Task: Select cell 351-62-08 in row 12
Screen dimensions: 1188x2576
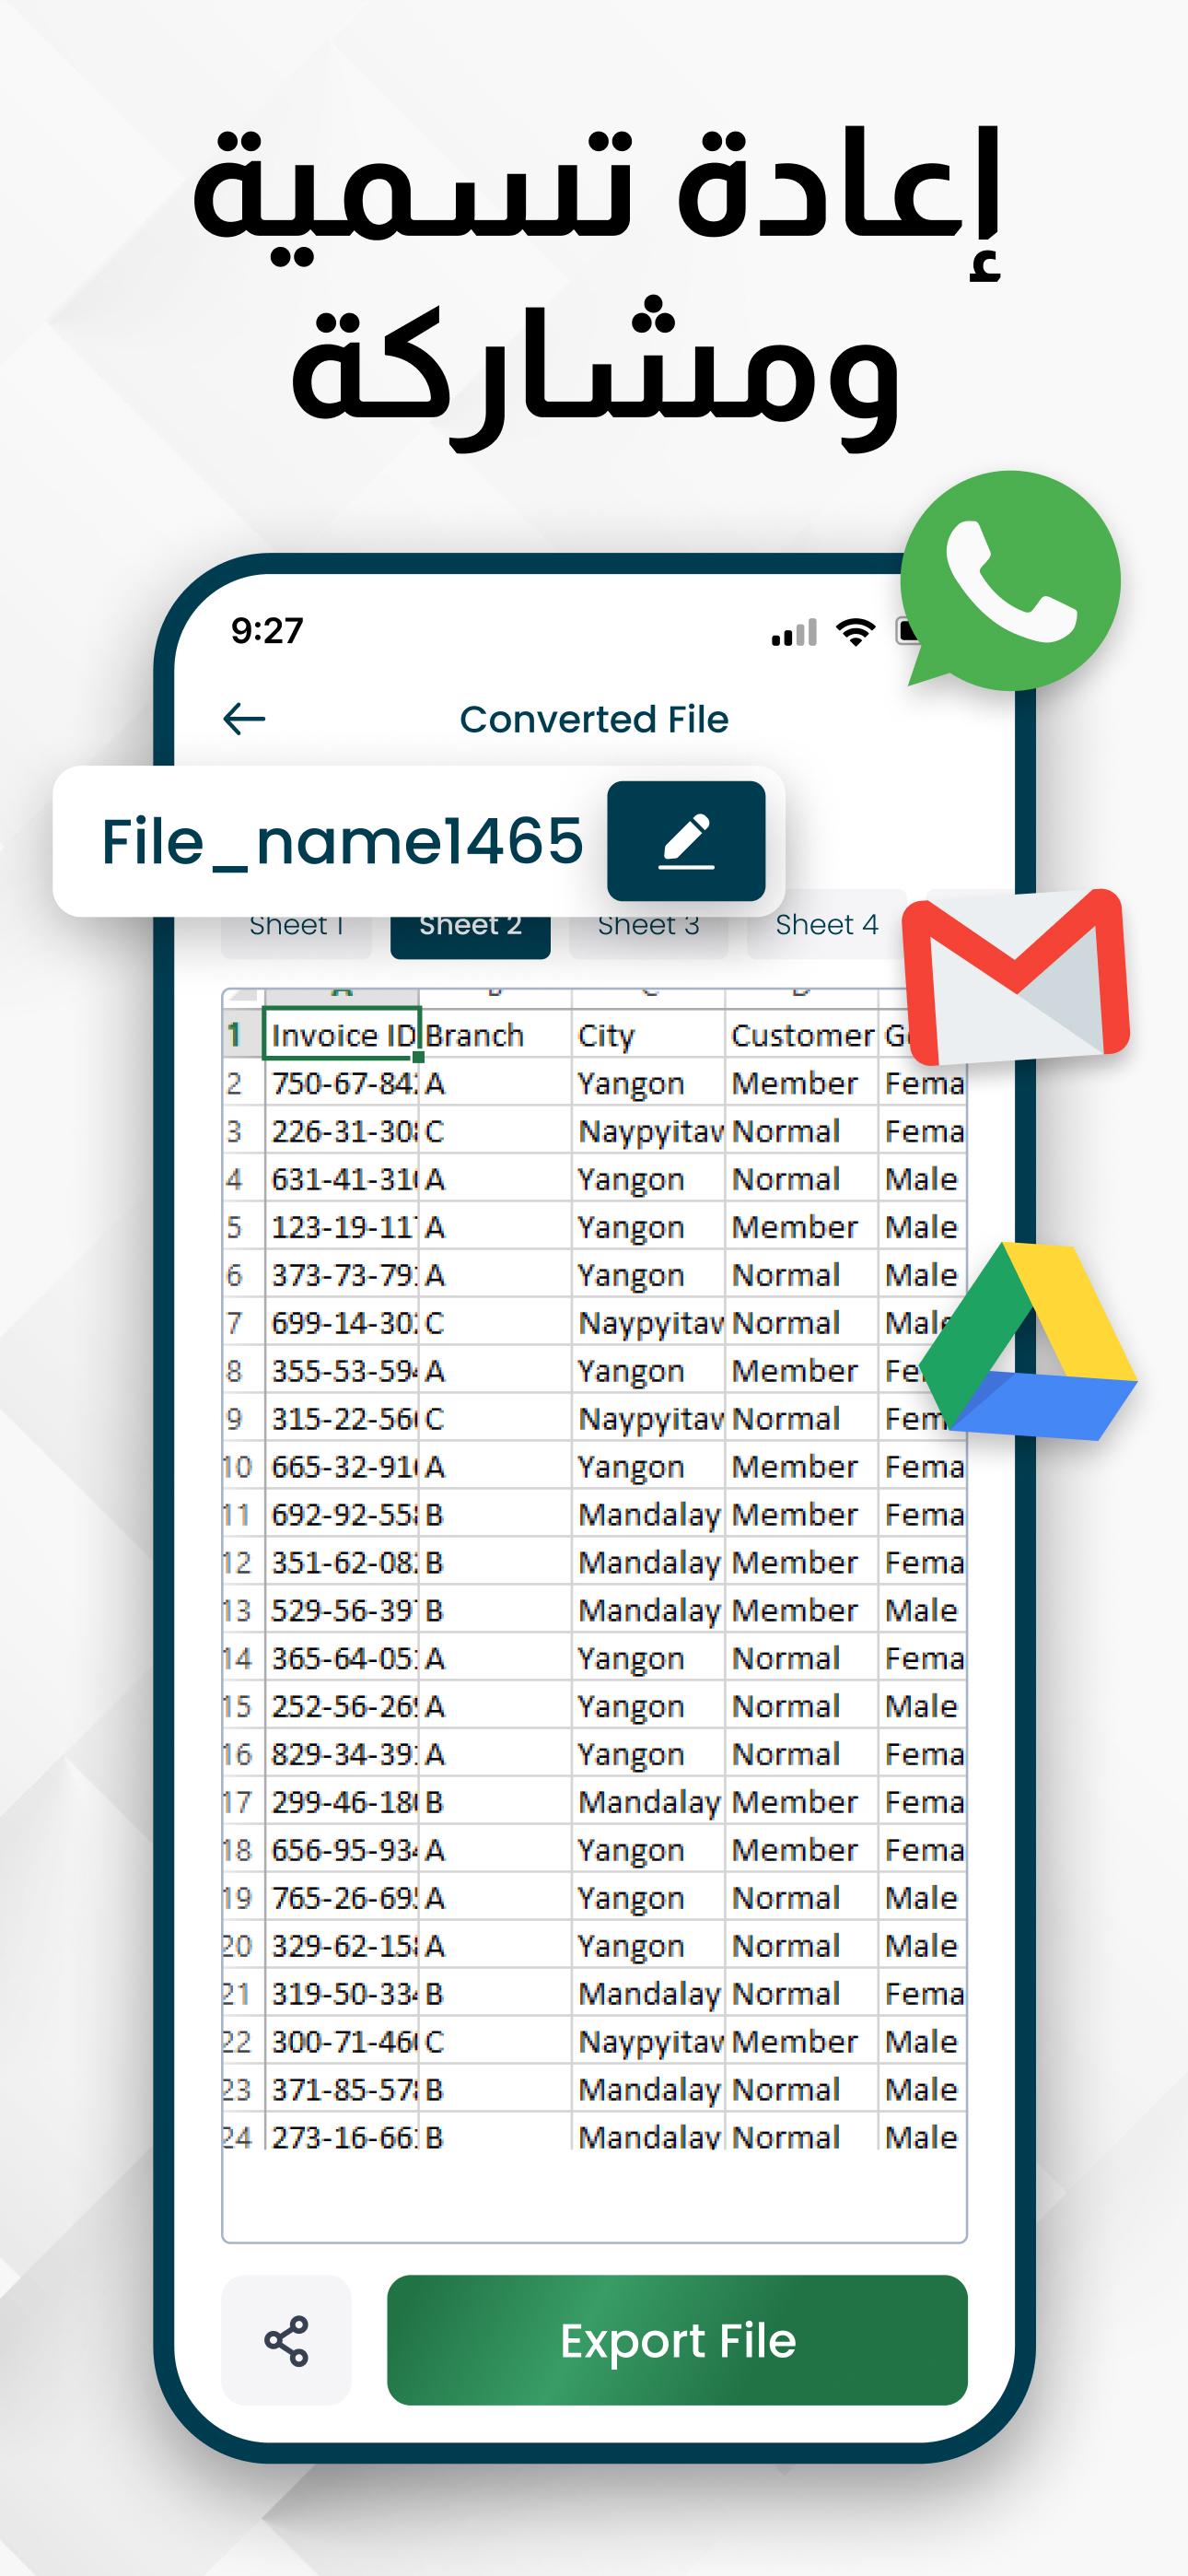Action: click(341, 1563)
